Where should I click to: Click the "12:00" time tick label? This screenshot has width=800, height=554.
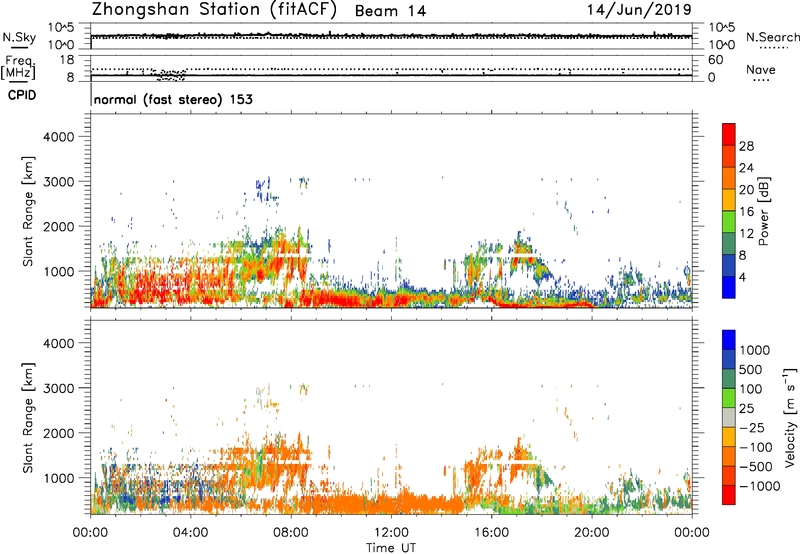(391, 533)
